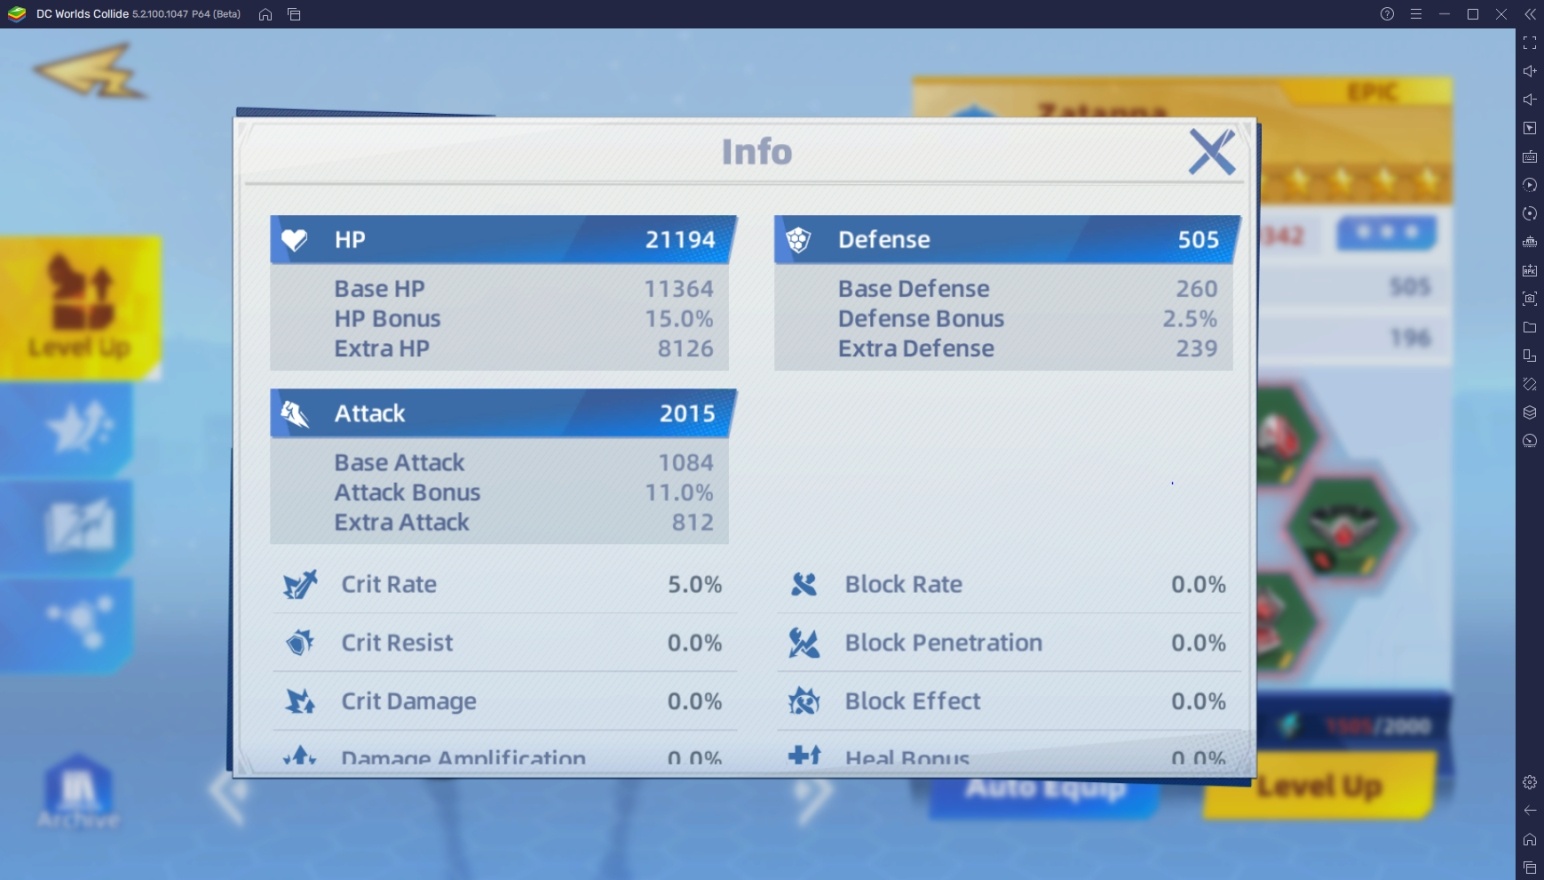Click the middle green hexagon gear slot

pos(1344,526)
